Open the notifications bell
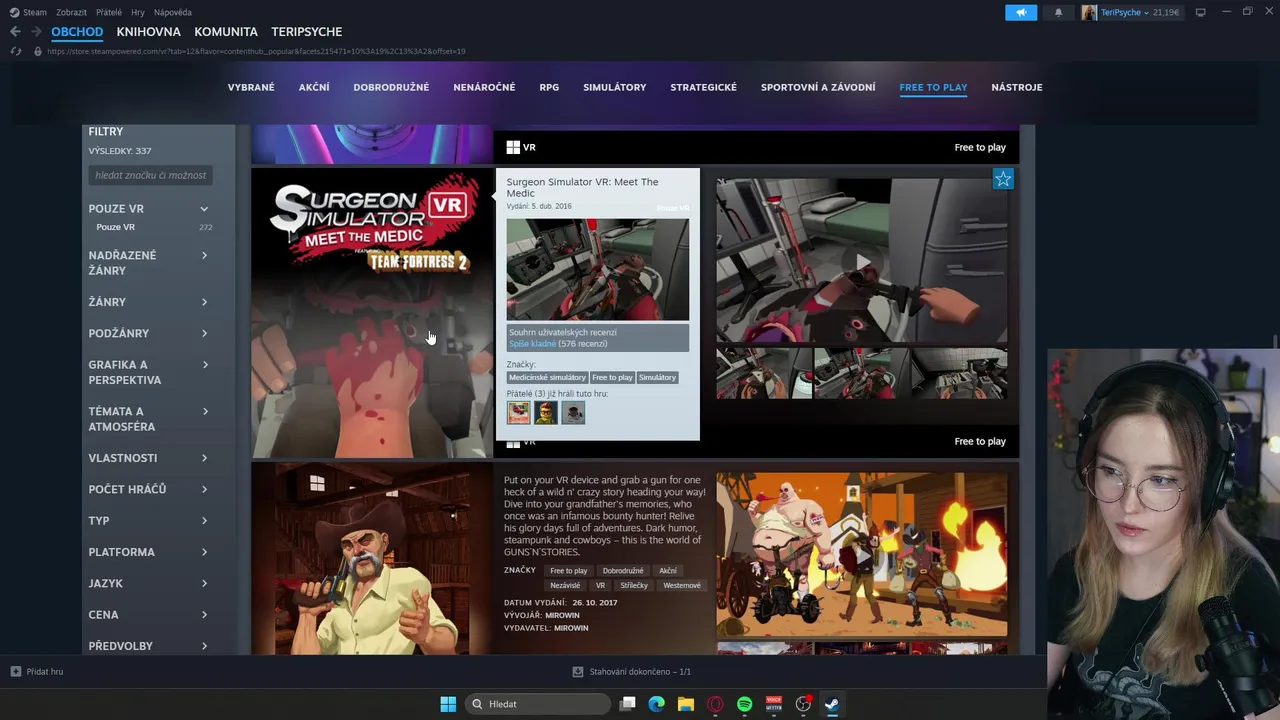The image size is (1280, 720). point(1058,12)
